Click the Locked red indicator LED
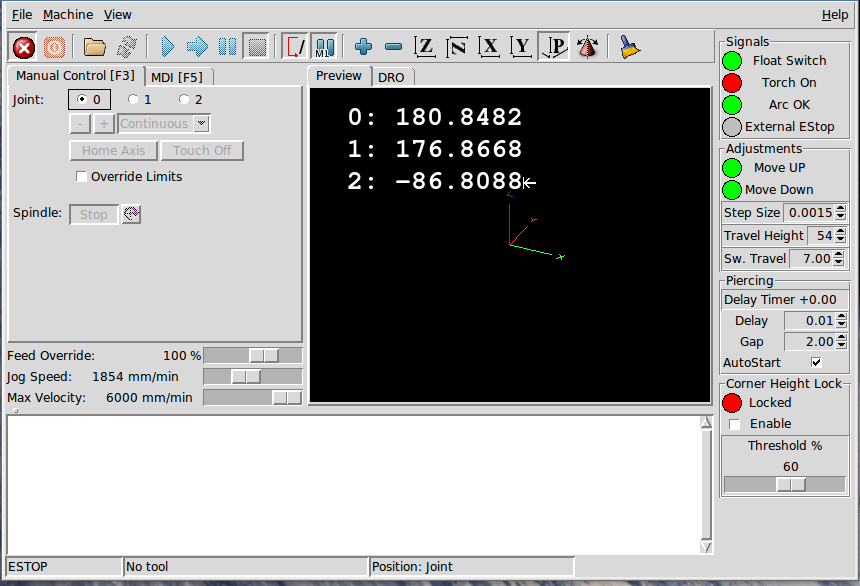This screenshot has width=860, height=586. click(732, 403)
